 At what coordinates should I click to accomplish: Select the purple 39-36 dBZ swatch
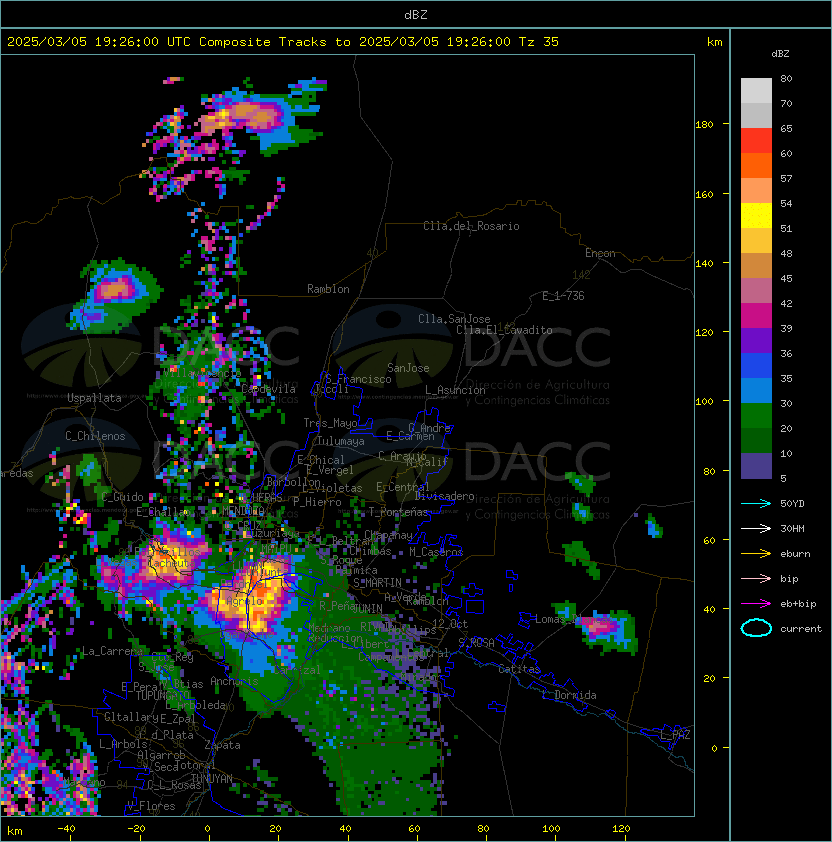click(756, 340)
